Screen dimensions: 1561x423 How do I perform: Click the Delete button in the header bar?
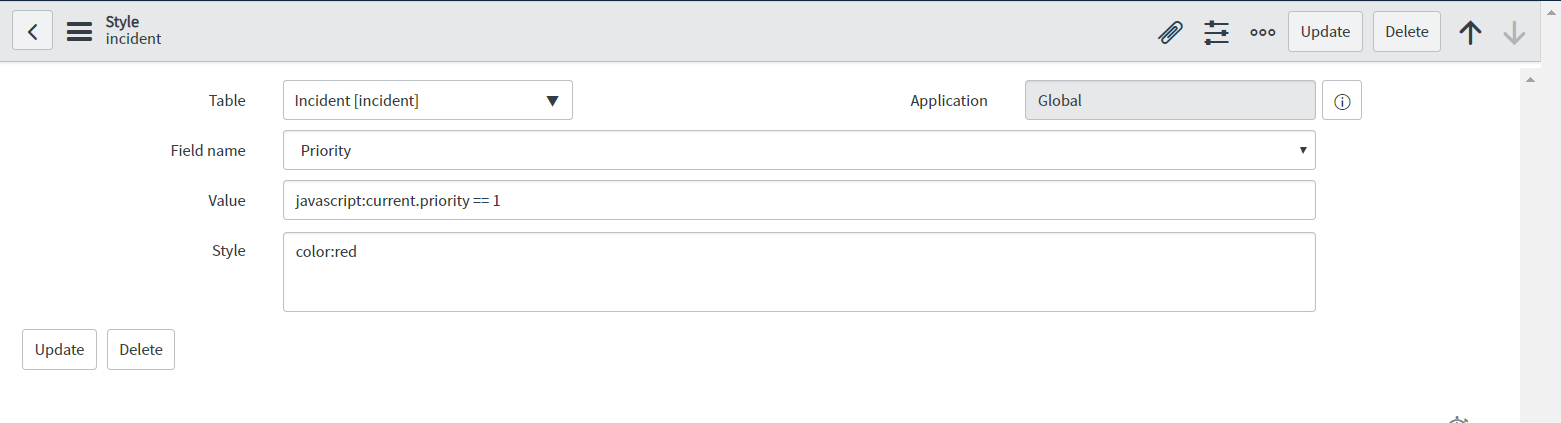click(x=1407, y=32)
